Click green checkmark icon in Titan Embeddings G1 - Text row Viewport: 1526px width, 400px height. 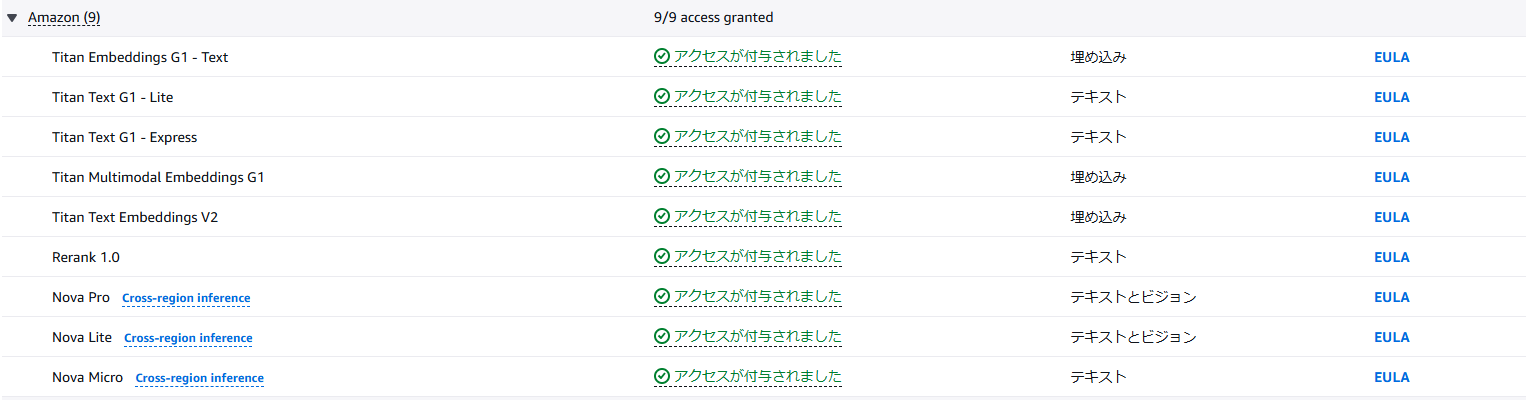coord(661,57)
